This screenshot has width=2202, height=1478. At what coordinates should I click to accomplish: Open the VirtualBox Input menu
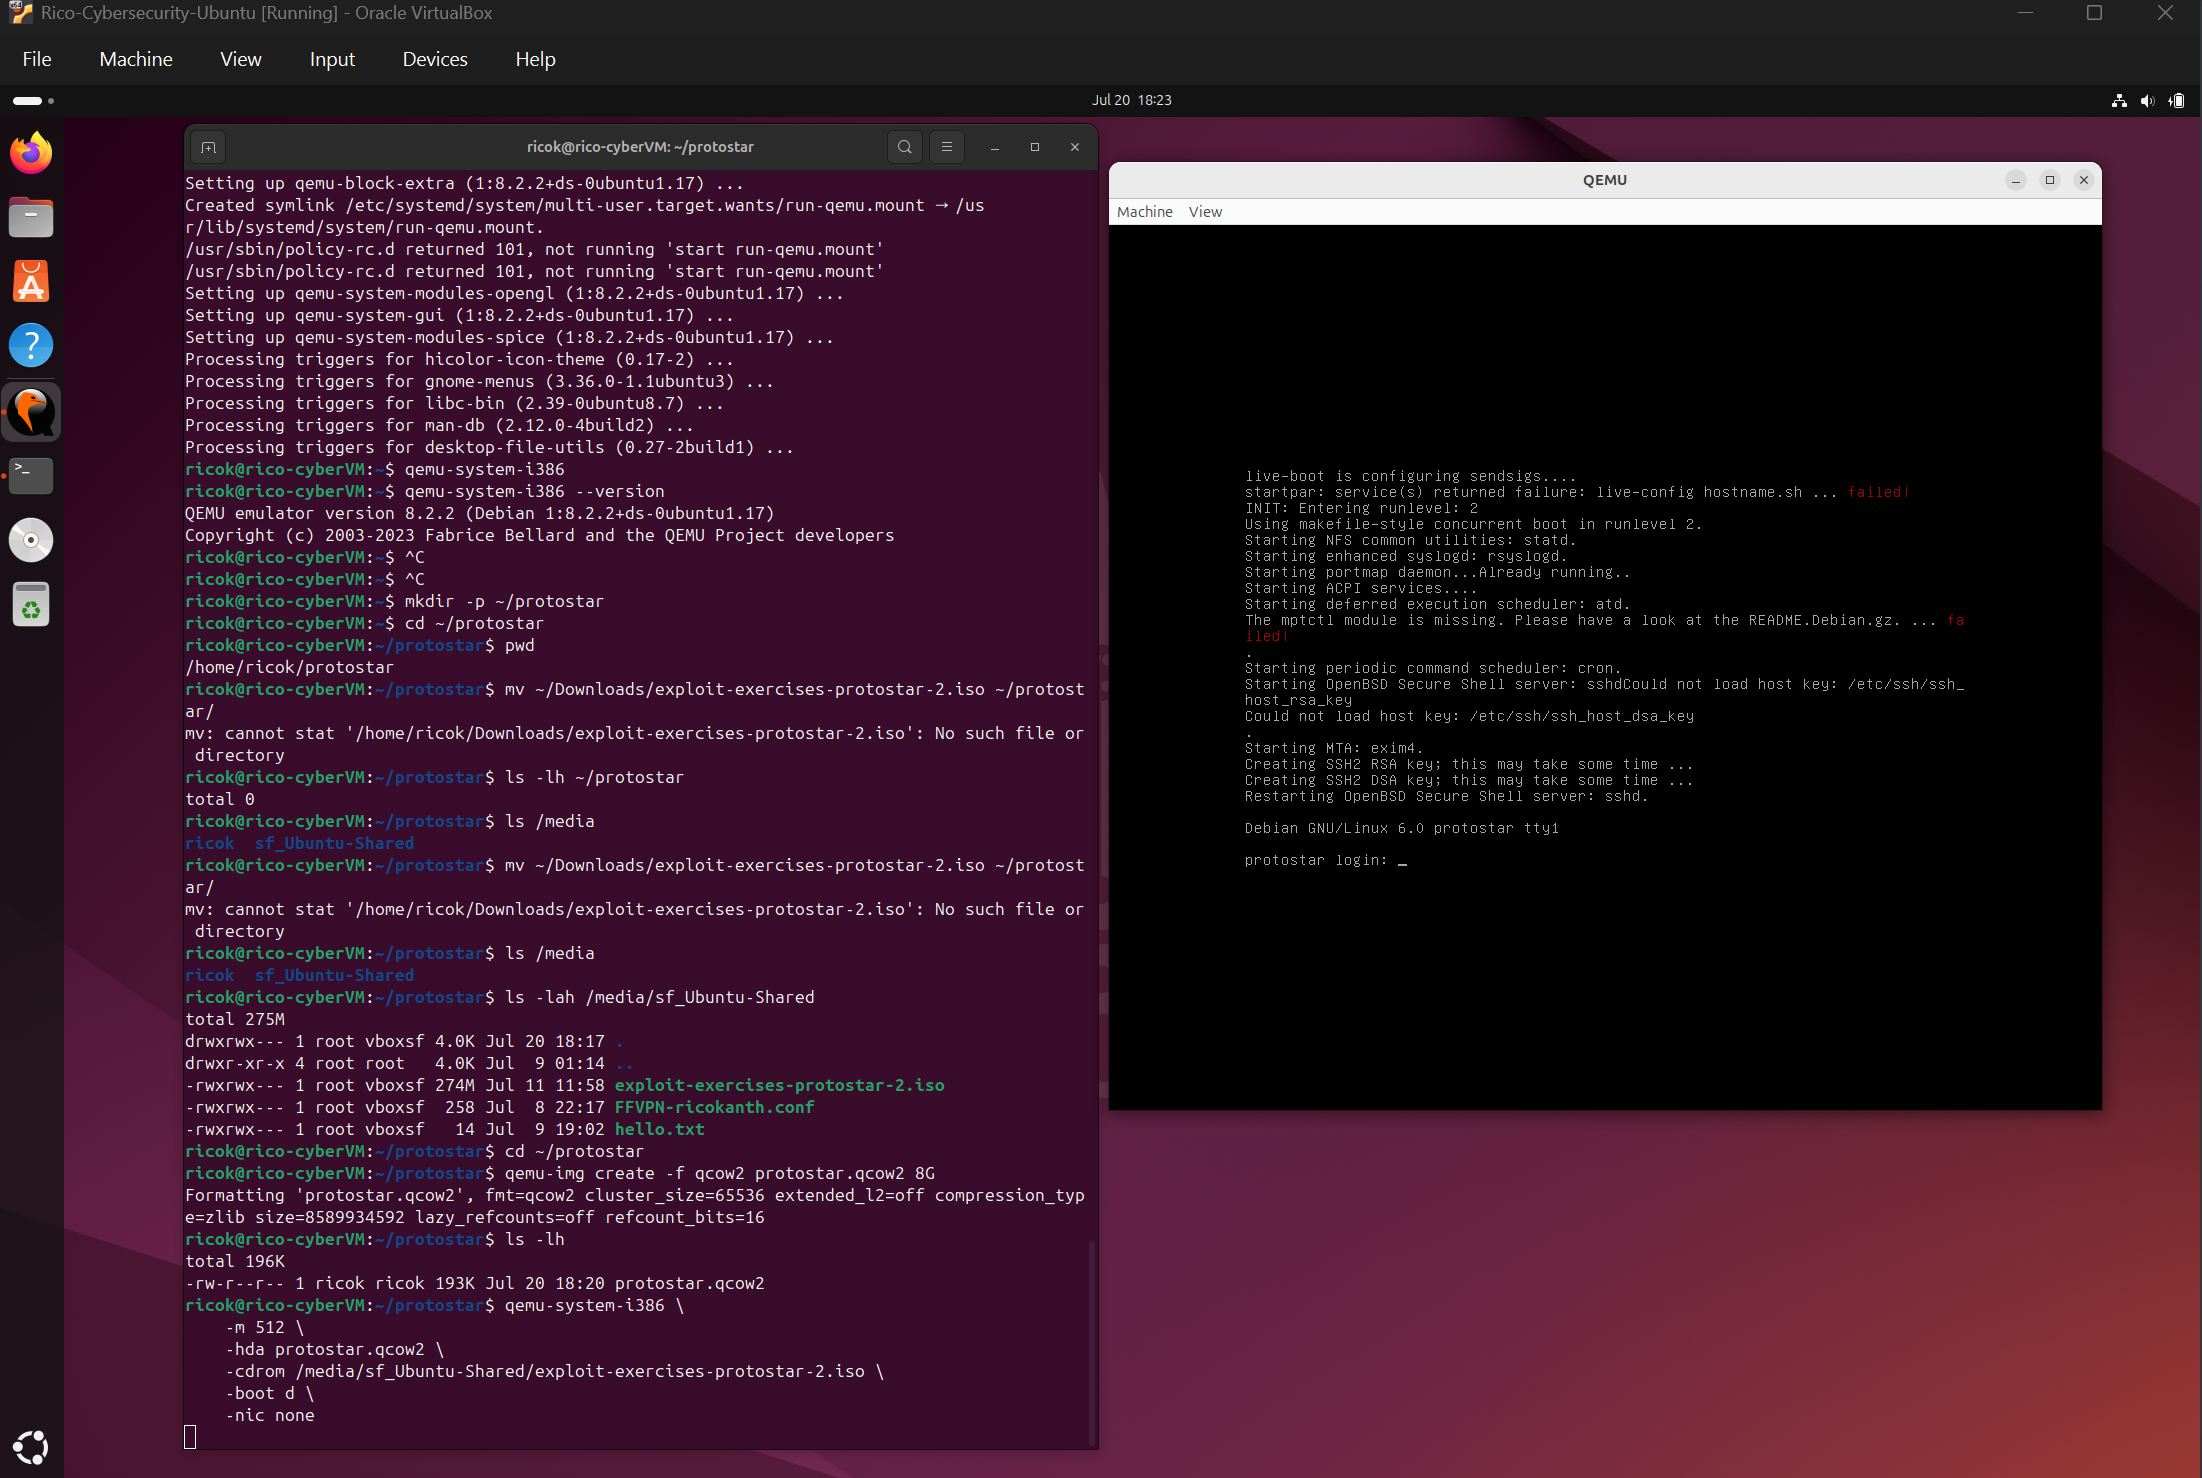(x=332, y=59)
